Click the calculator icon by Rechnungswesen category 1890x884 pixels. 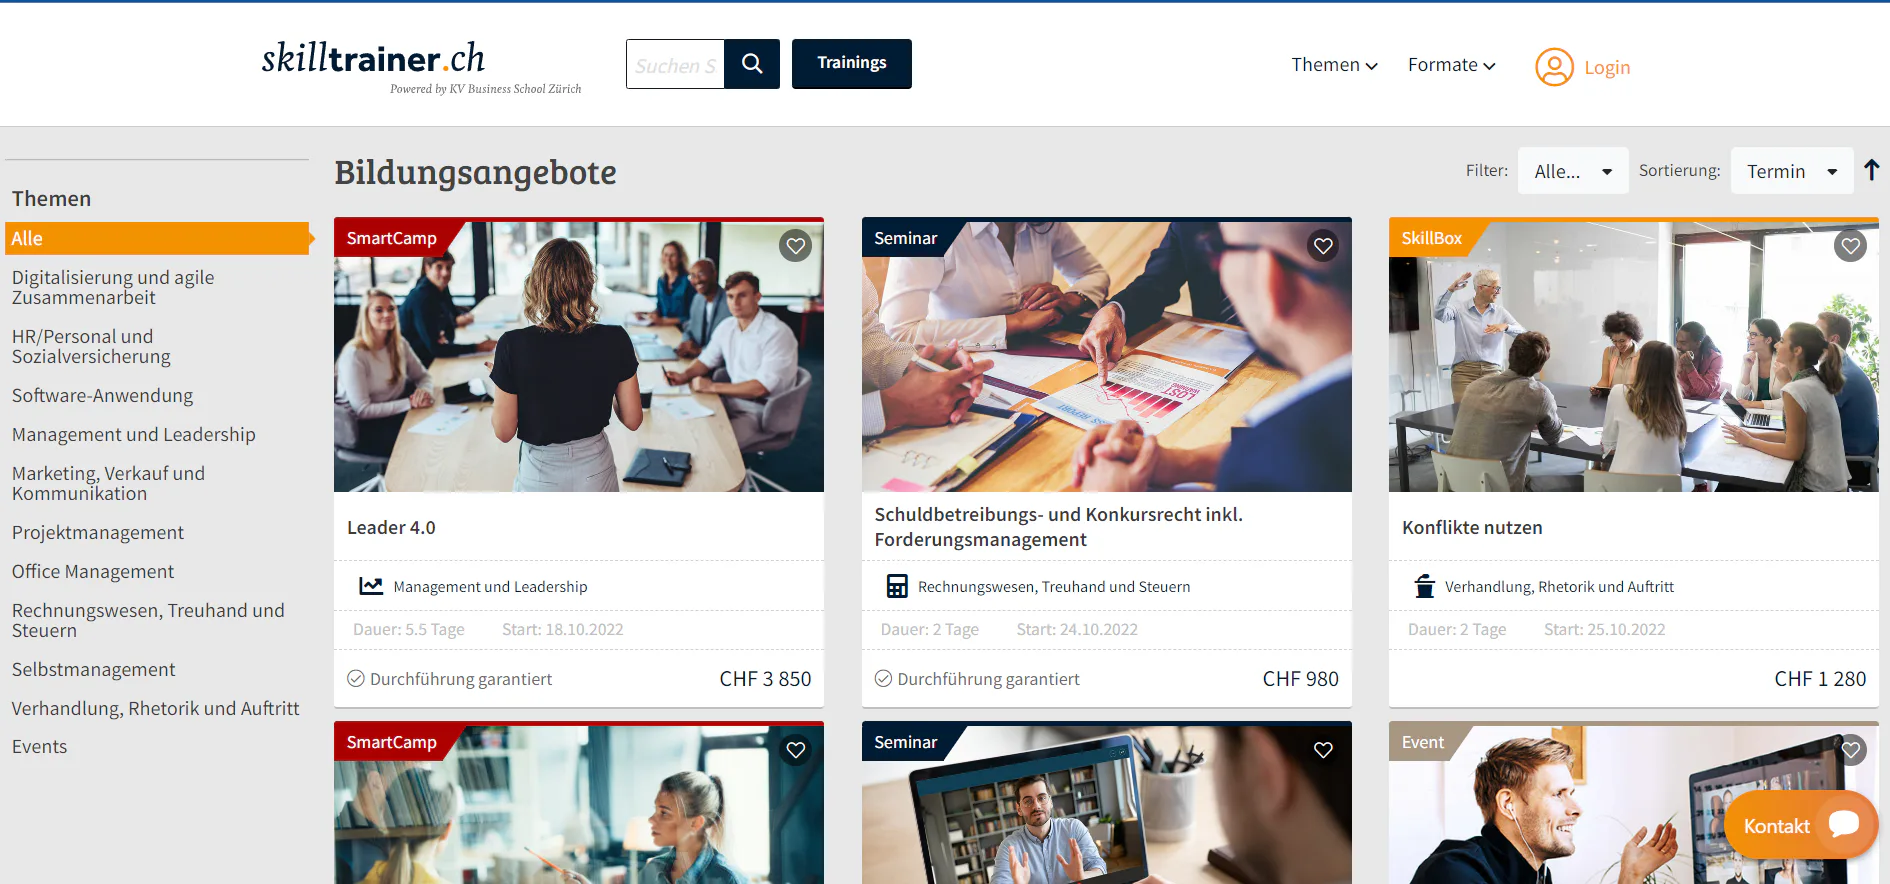(897, 586)
